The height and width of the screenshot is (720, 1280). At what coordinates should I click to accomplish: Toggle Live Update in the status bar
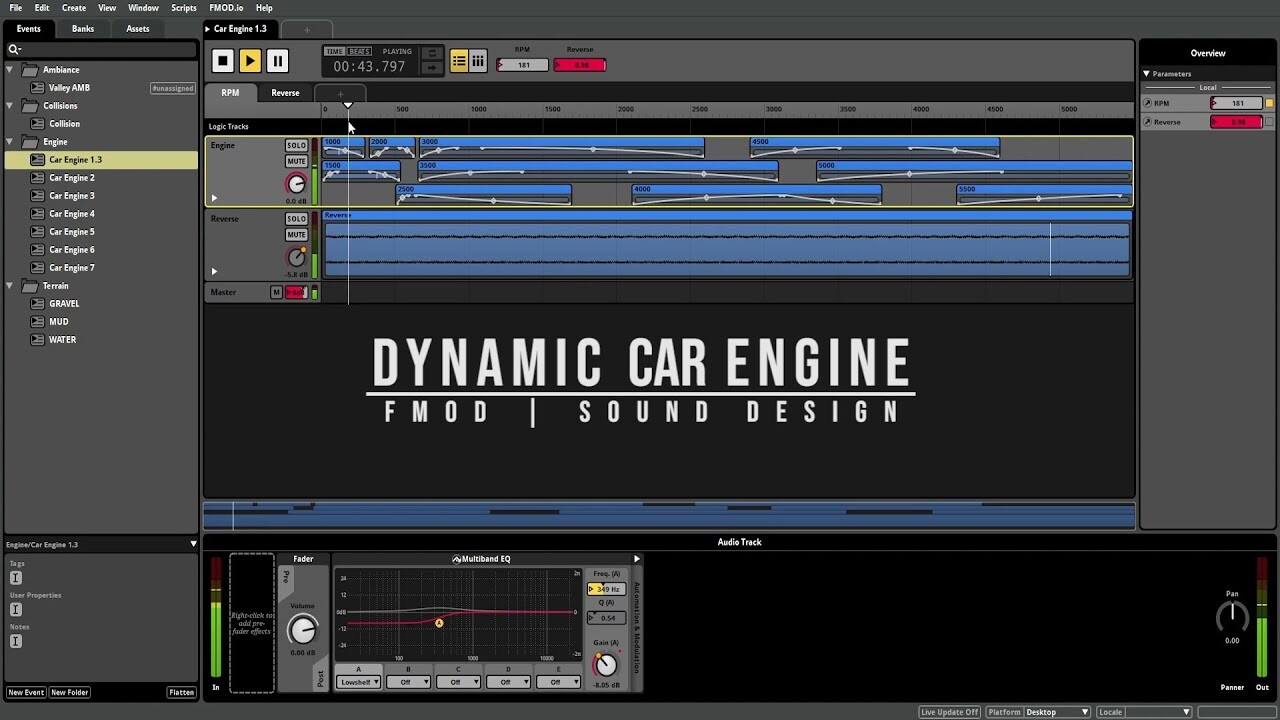point(948,711)
